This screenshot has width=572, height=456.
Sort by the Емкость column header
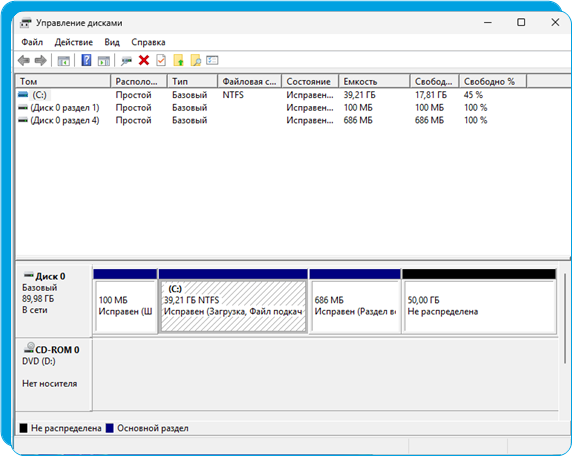[x=374, y=81]
